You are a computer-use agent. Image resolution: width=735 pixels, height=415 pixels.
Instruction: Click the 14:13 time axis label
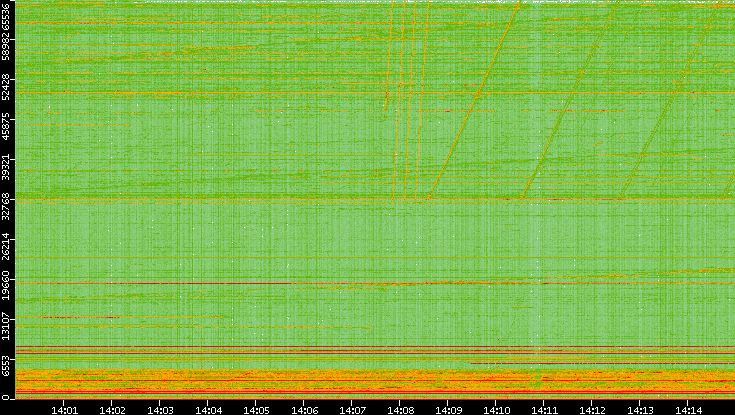coord(640,410)
